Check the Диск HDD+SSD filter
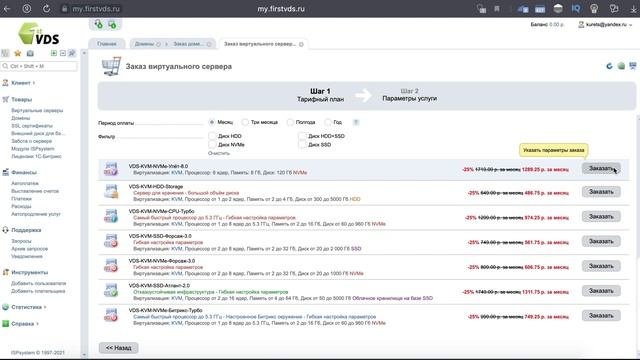This screenshot has height=360, width=640. (302, 136)
